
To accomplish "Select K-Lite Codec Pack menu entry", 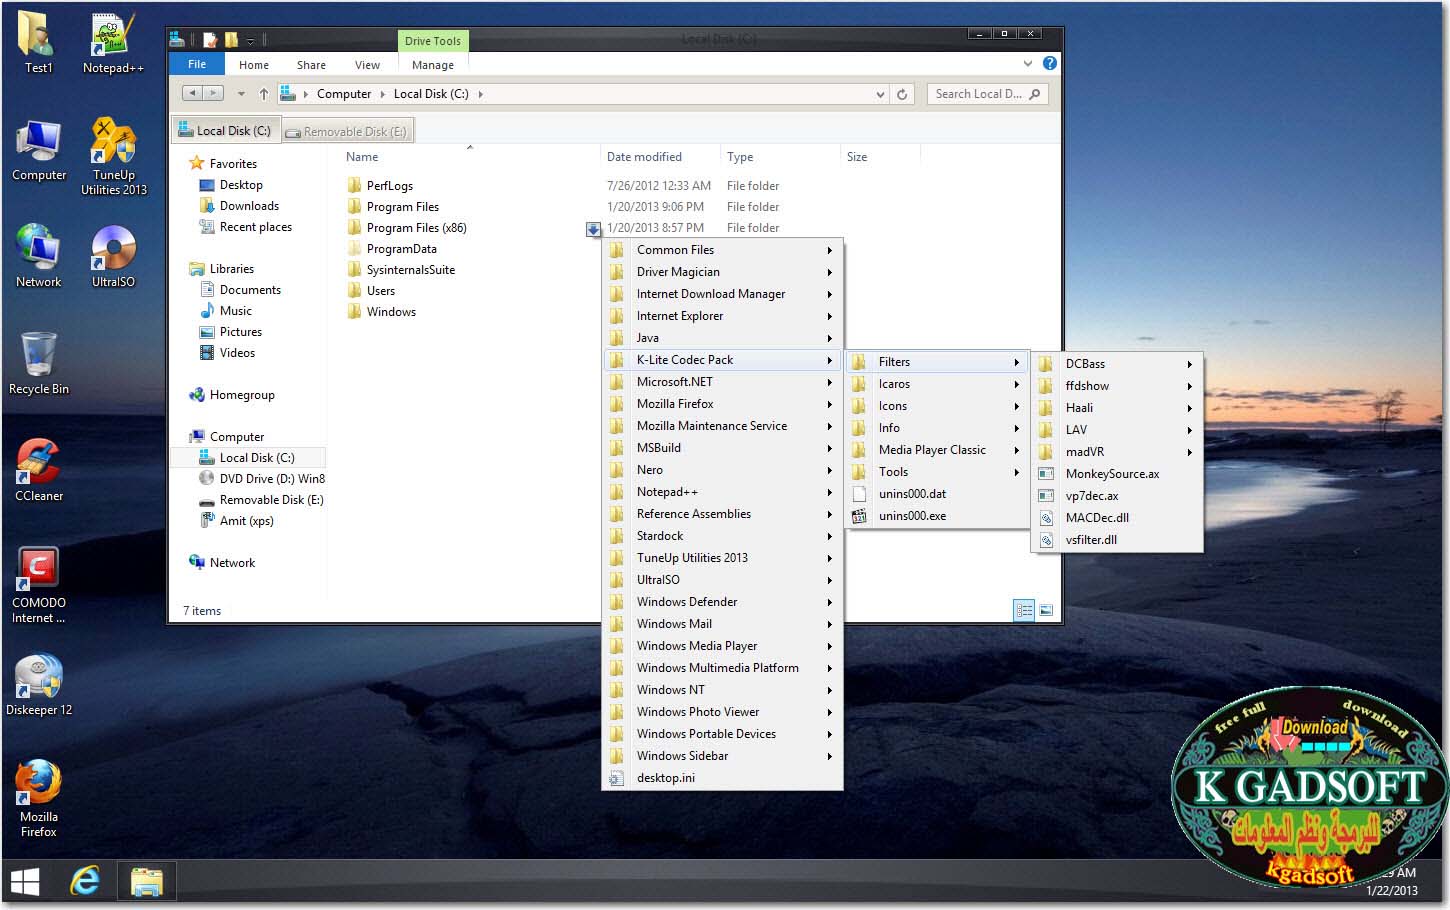I will pyautogui.click(x=722, y=360).
